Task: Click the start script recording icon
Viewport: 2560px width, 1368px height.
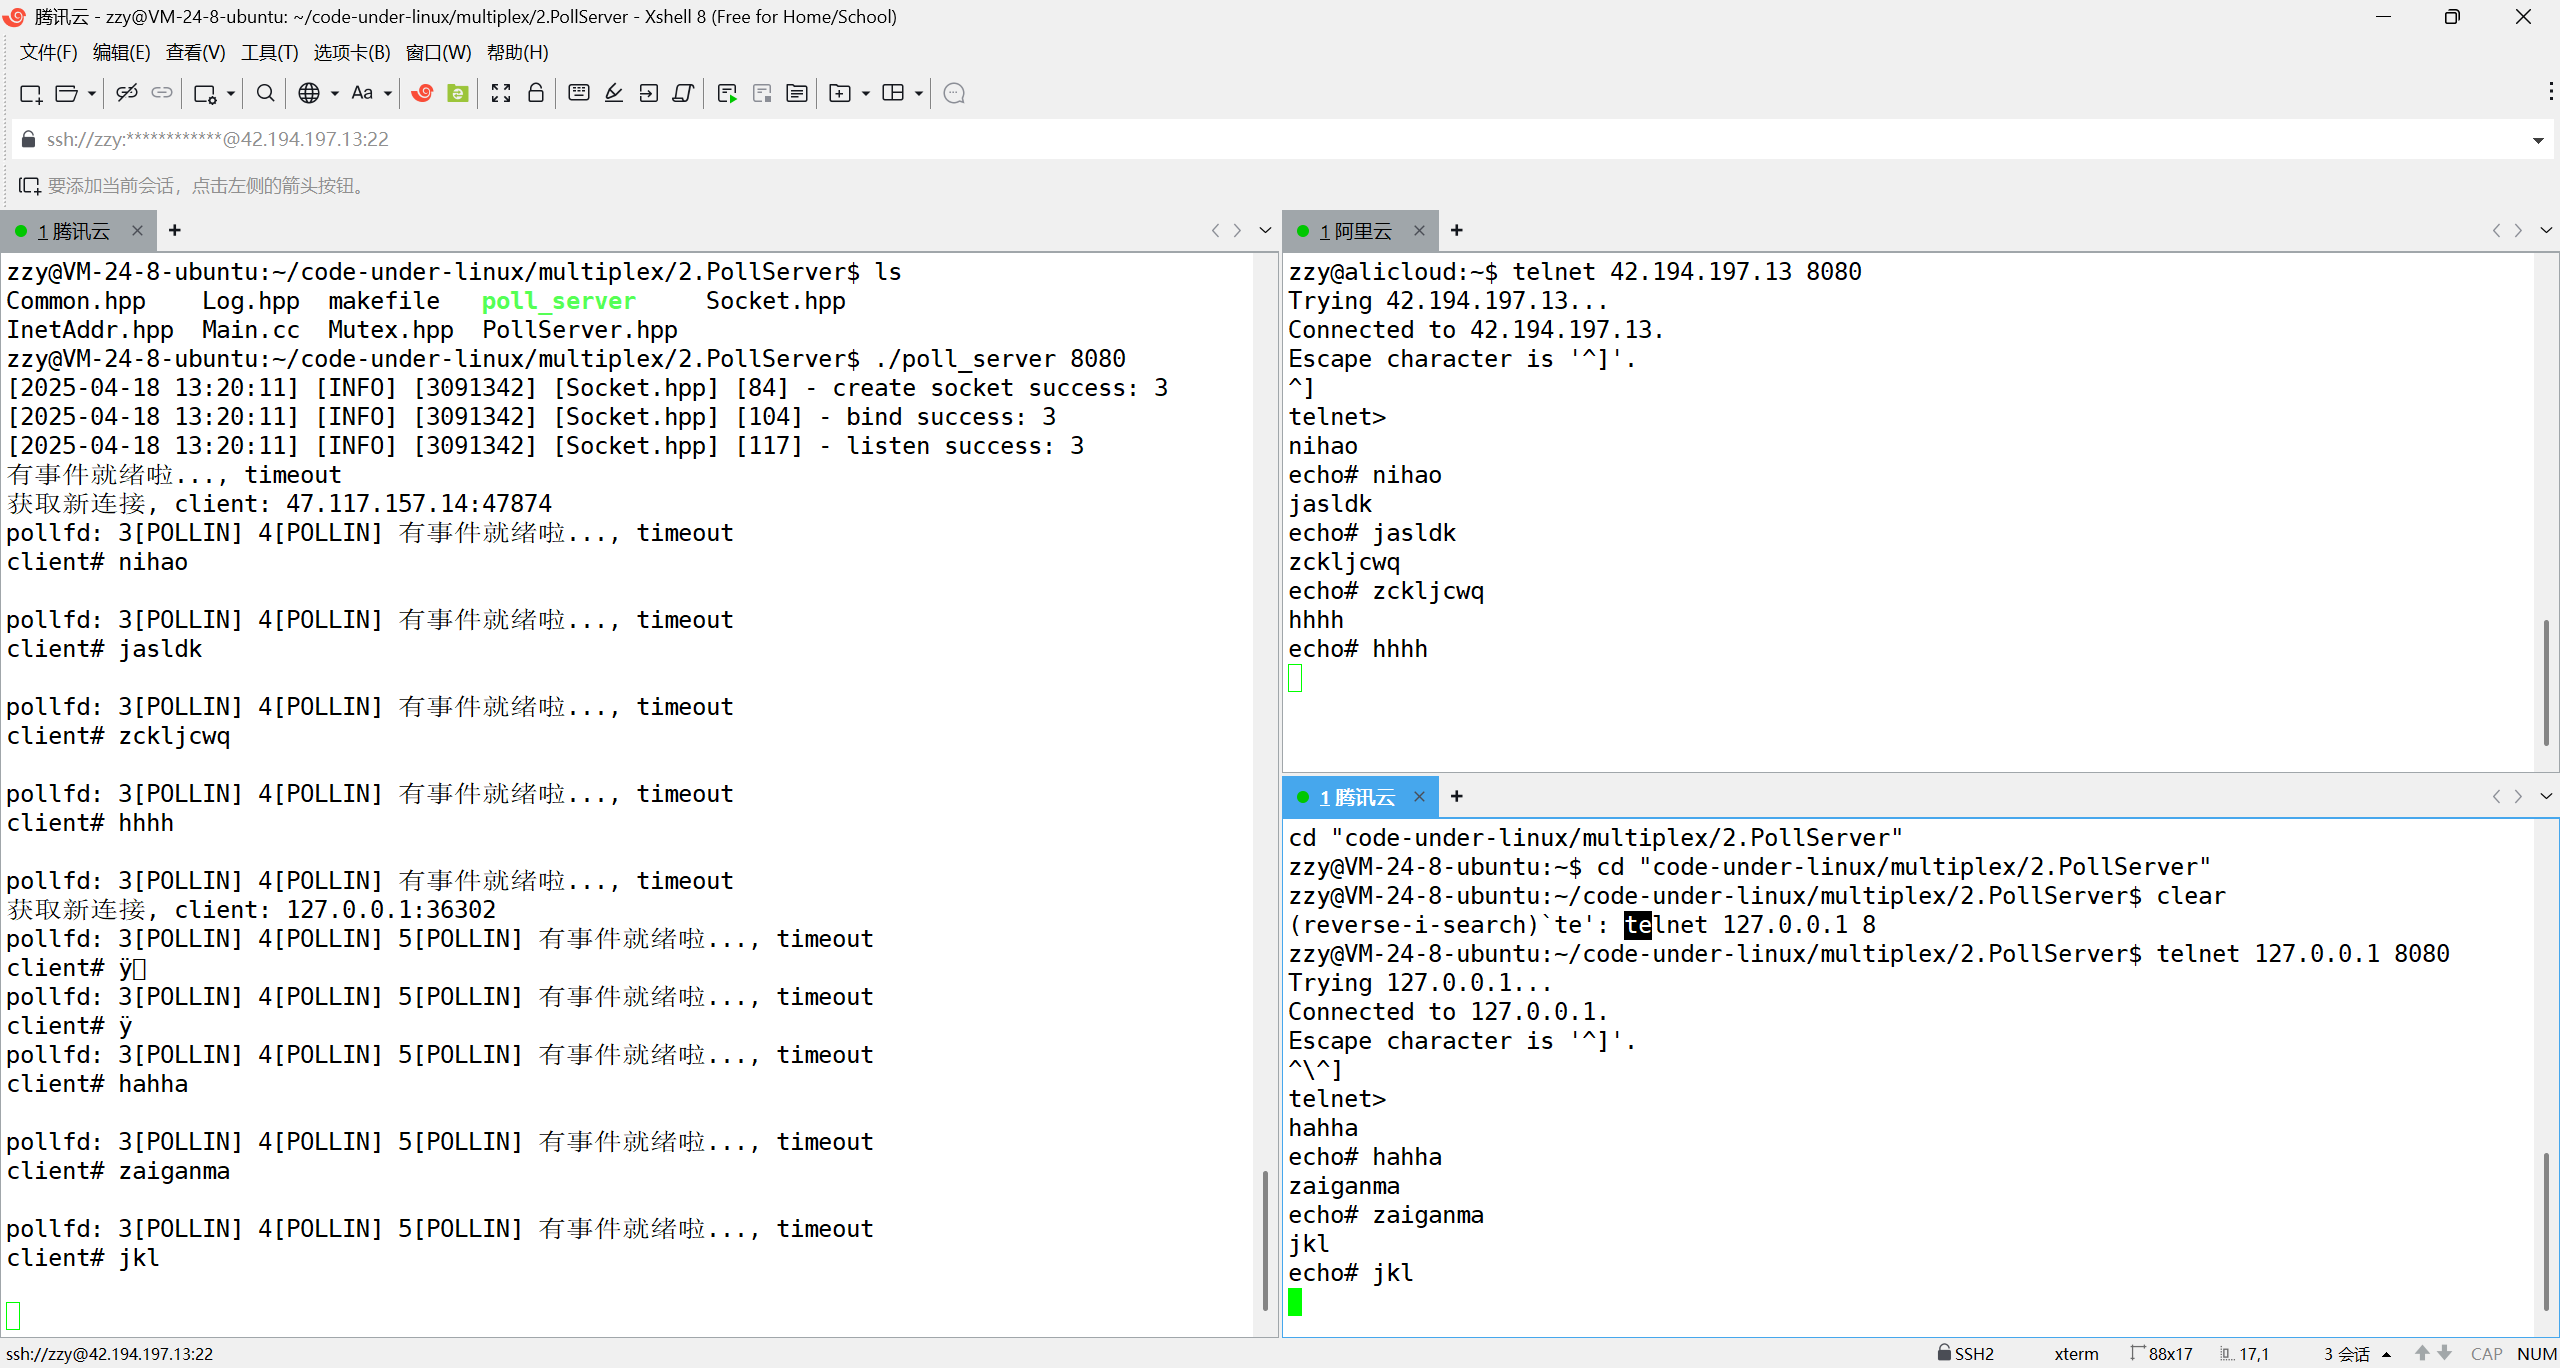Action: (x=727, y=93)
